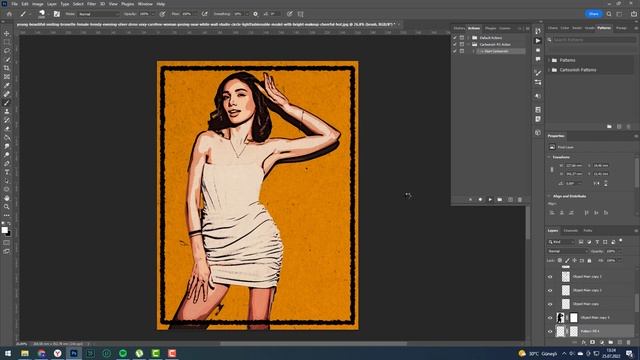The height and width of the screenshot is (360, 640).
Task: Toggle layer filtering on/off switch
Action: pyautogui.click(x=621, y=241)
